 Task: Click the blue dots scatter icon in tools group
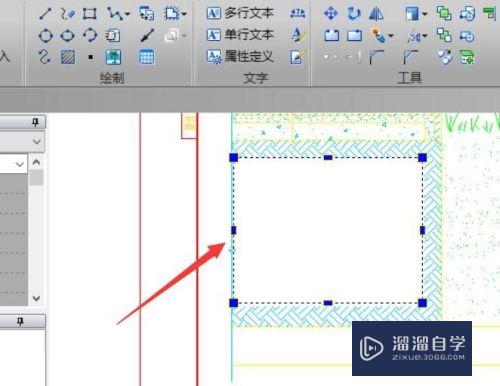(445, 57)
